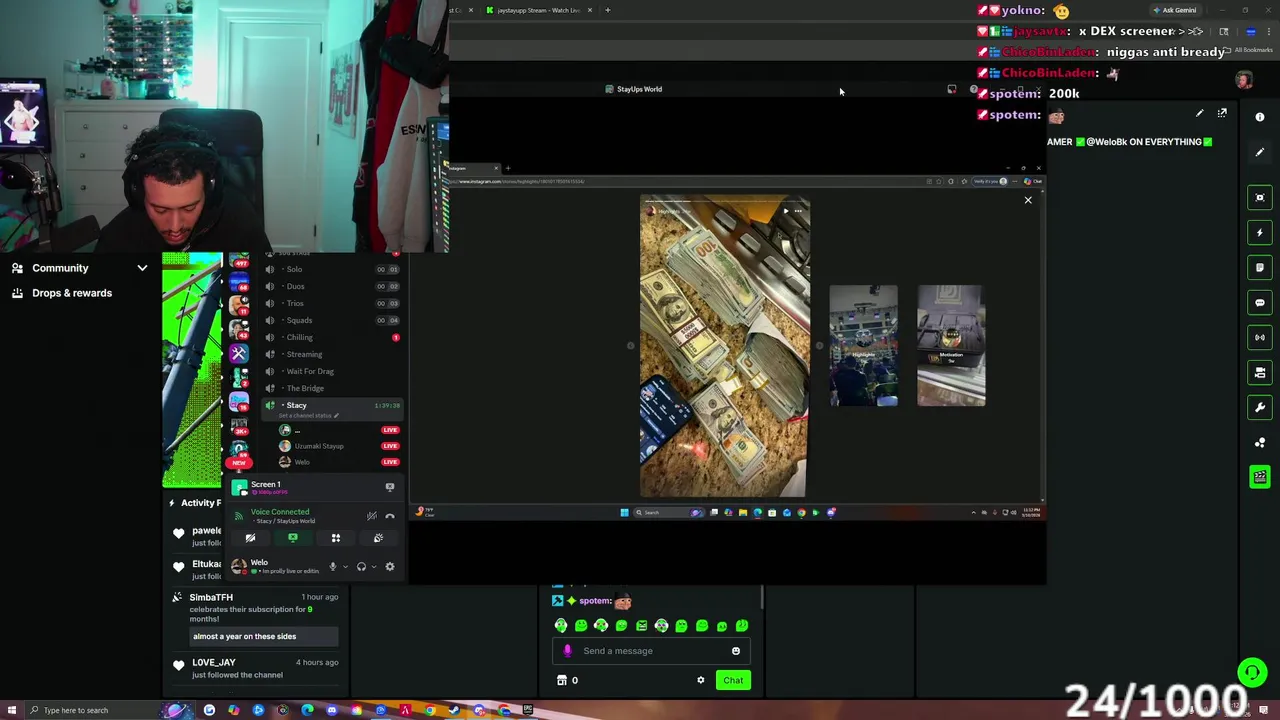Open the chat bubble icon in right sidebar
This screenshot has width=1280, height=720.
[x=1260, y=302]
